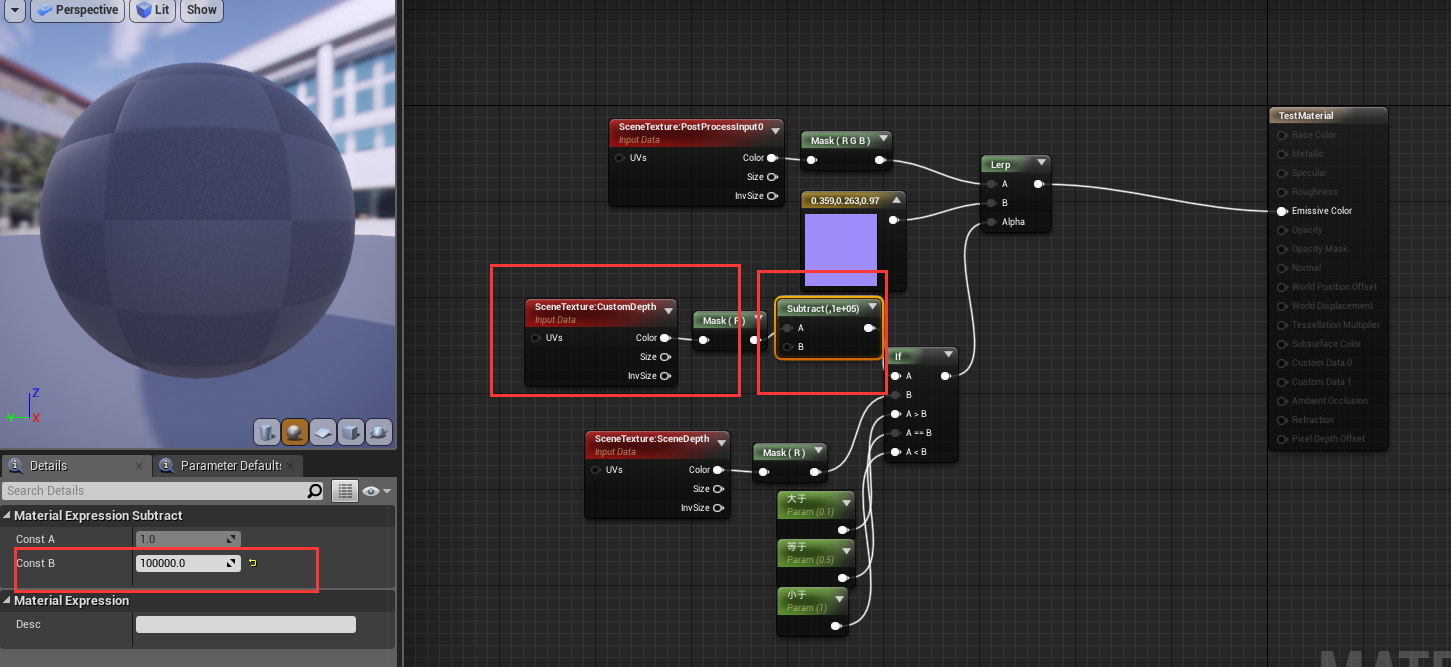Select the cylinder preview mesh shape
Screen dimensions: 1451x667
click(x=266, y=432)
